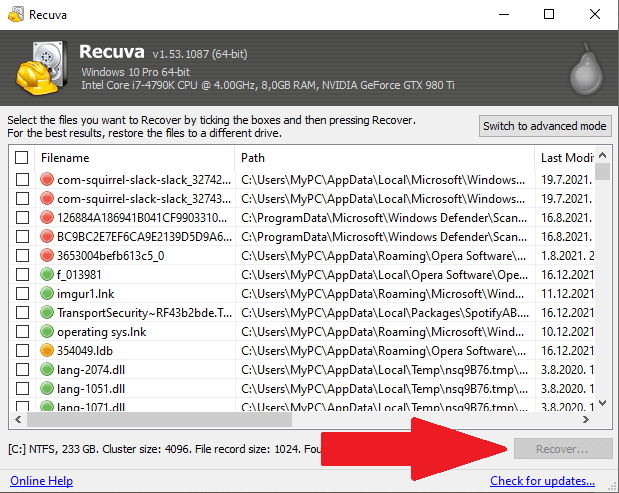The image size is (619, 493).
Task: Tick the checkbox for operating sys.lnk
Action: click(23, 331)
